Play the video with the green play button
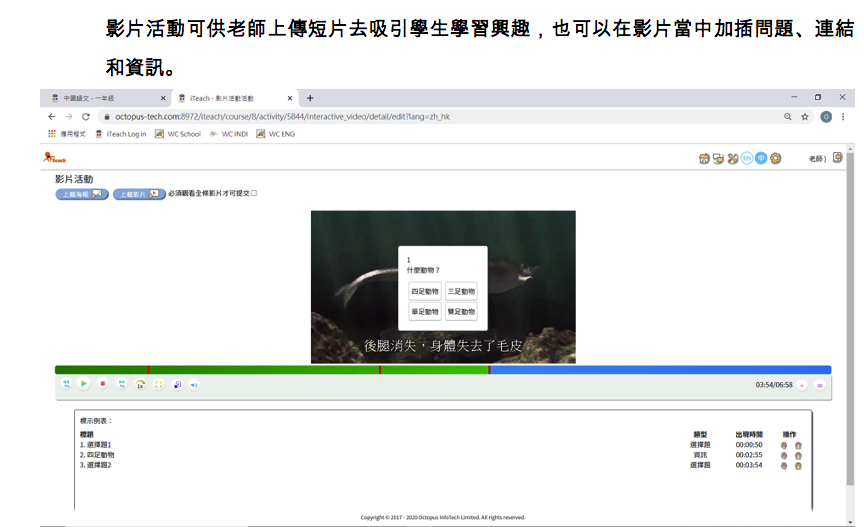 click(84, 384)
